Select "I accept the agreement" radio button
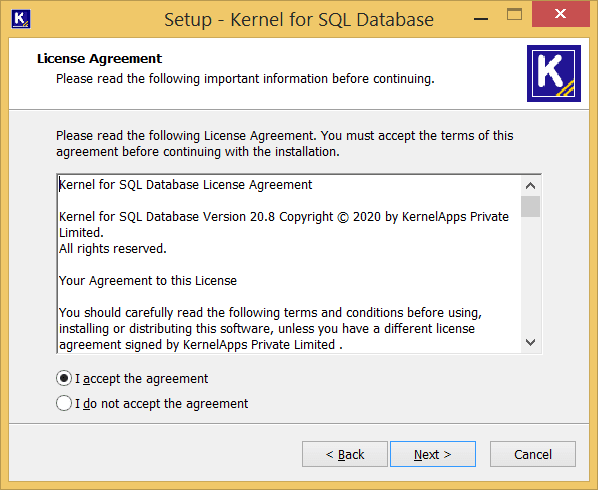Image resolution: width=598 pixels, height=490 pixels. tap(64, 378)
